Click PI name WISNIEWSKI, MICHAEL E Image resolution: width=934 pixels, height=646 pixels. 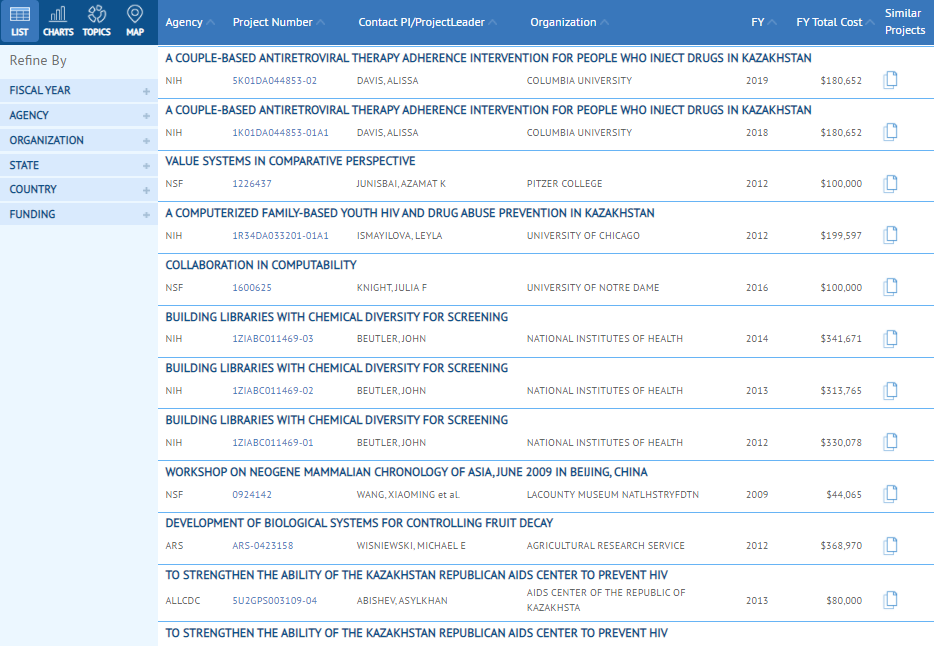coord(411,546)
